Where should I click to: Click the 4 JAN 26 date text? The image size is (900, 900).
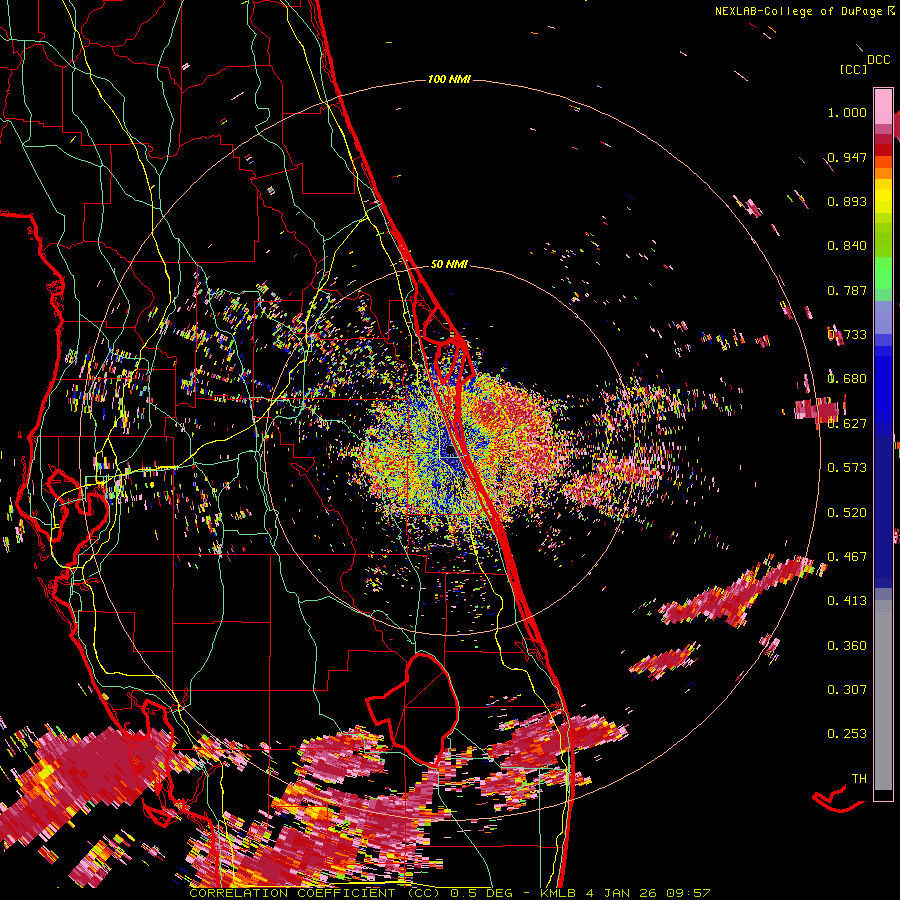622,893
